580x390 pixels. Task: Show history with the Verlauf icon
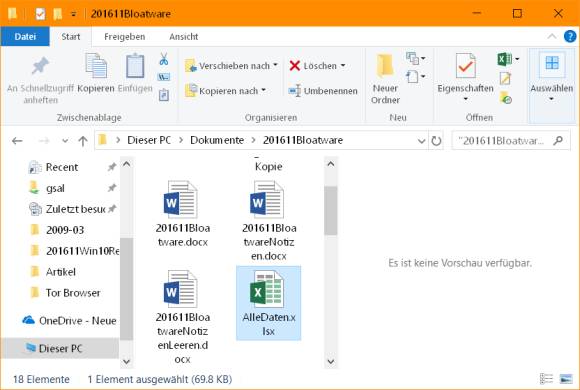pos(505,98)
